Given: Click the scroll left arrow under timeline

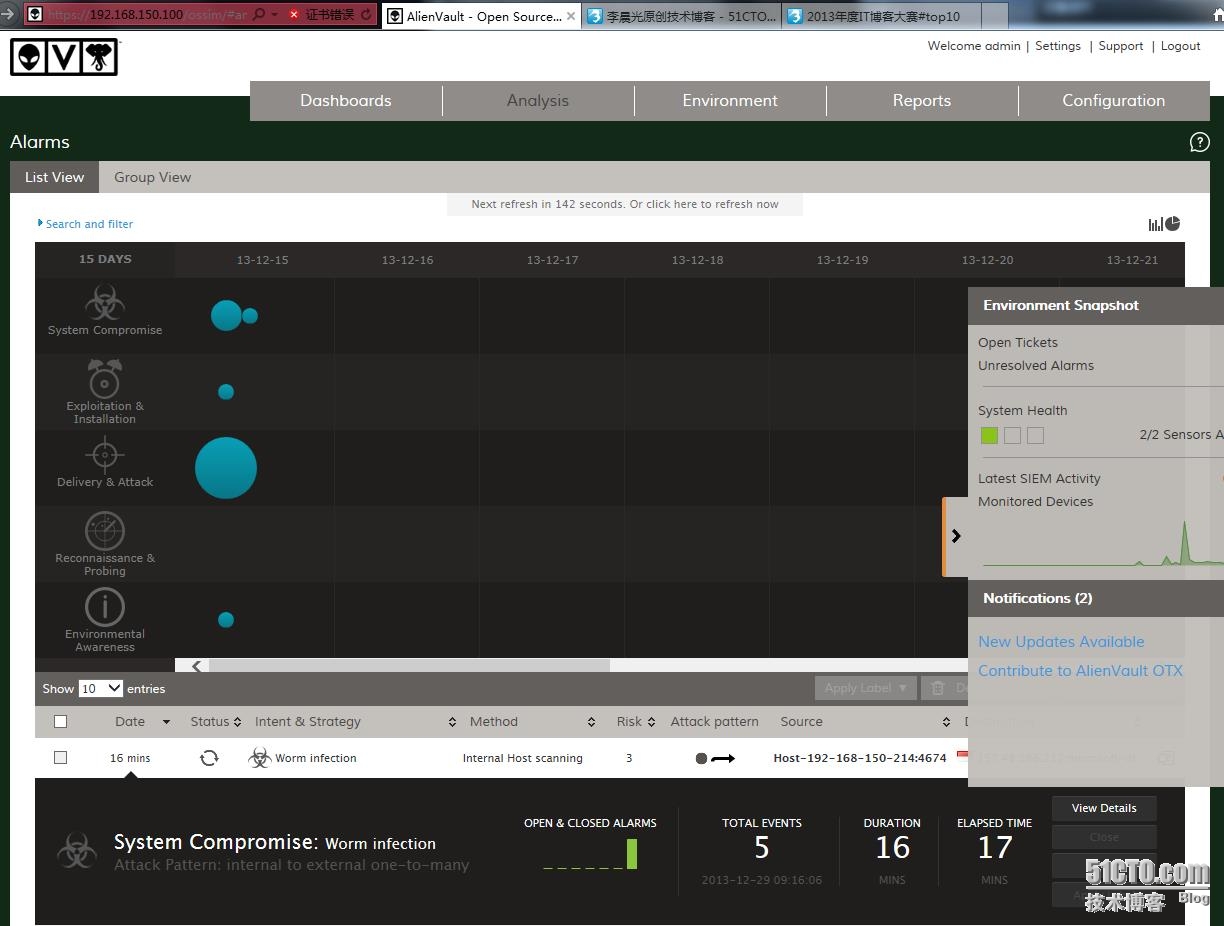Looking at the screenshot, I should pyautogui.click(x=197, y=666).
